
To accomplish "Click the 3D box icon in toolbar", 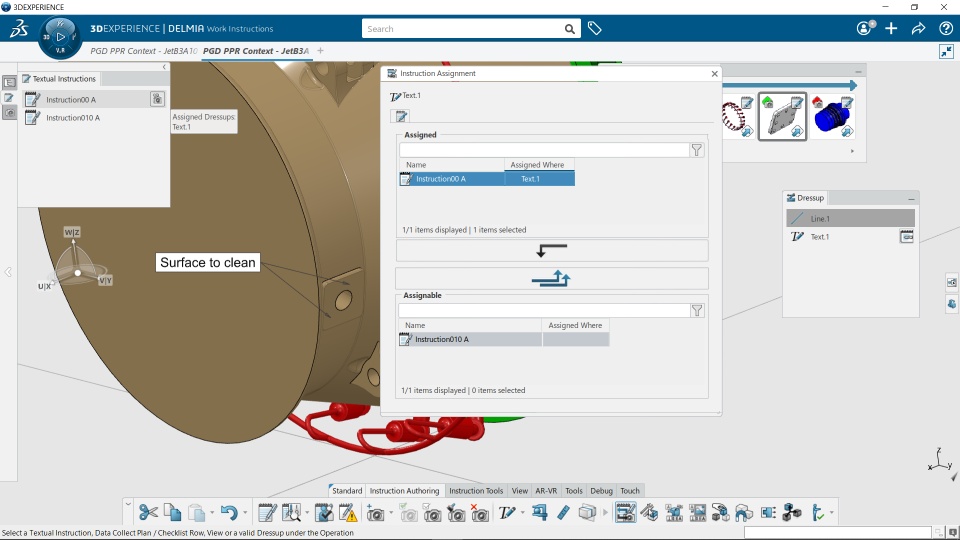I will pos(587,512).
